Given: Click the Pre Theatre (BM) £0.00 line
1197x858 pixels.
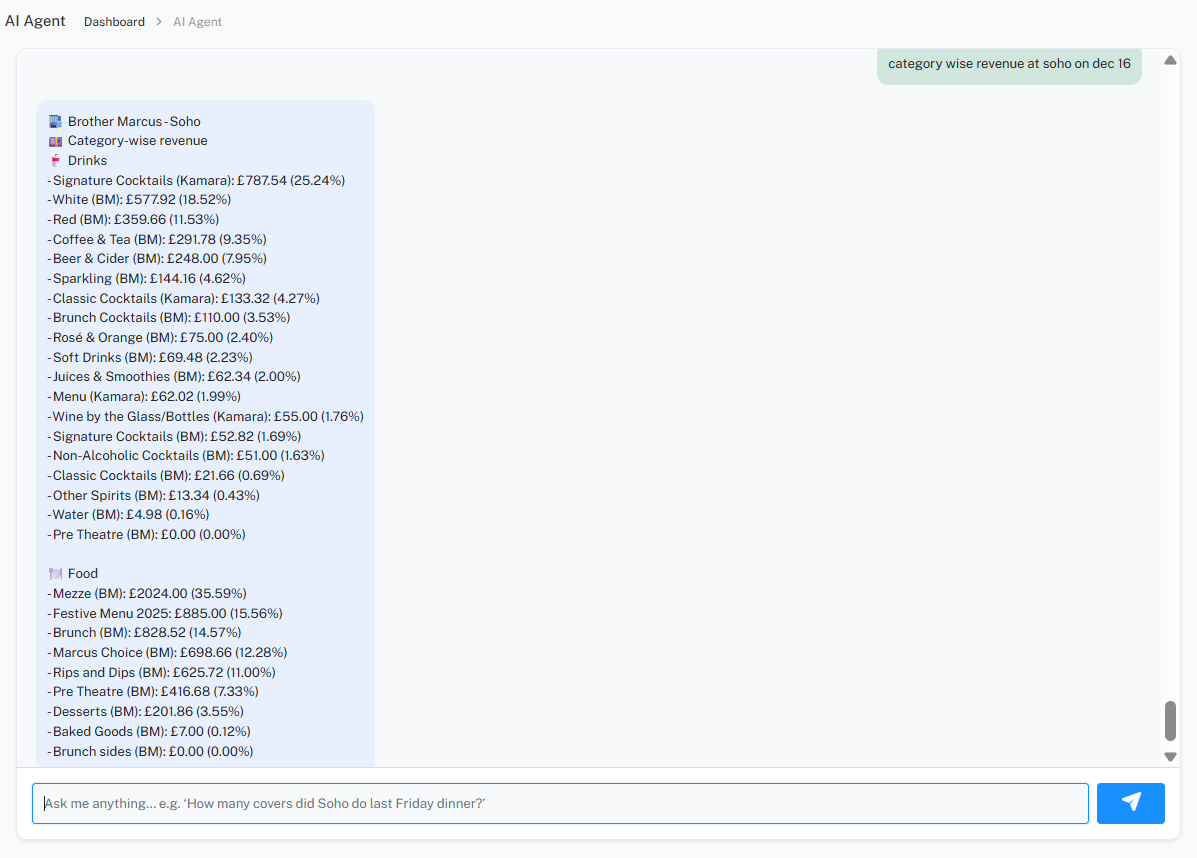Looking at the screenshot, I should click(x=147, y=535).
